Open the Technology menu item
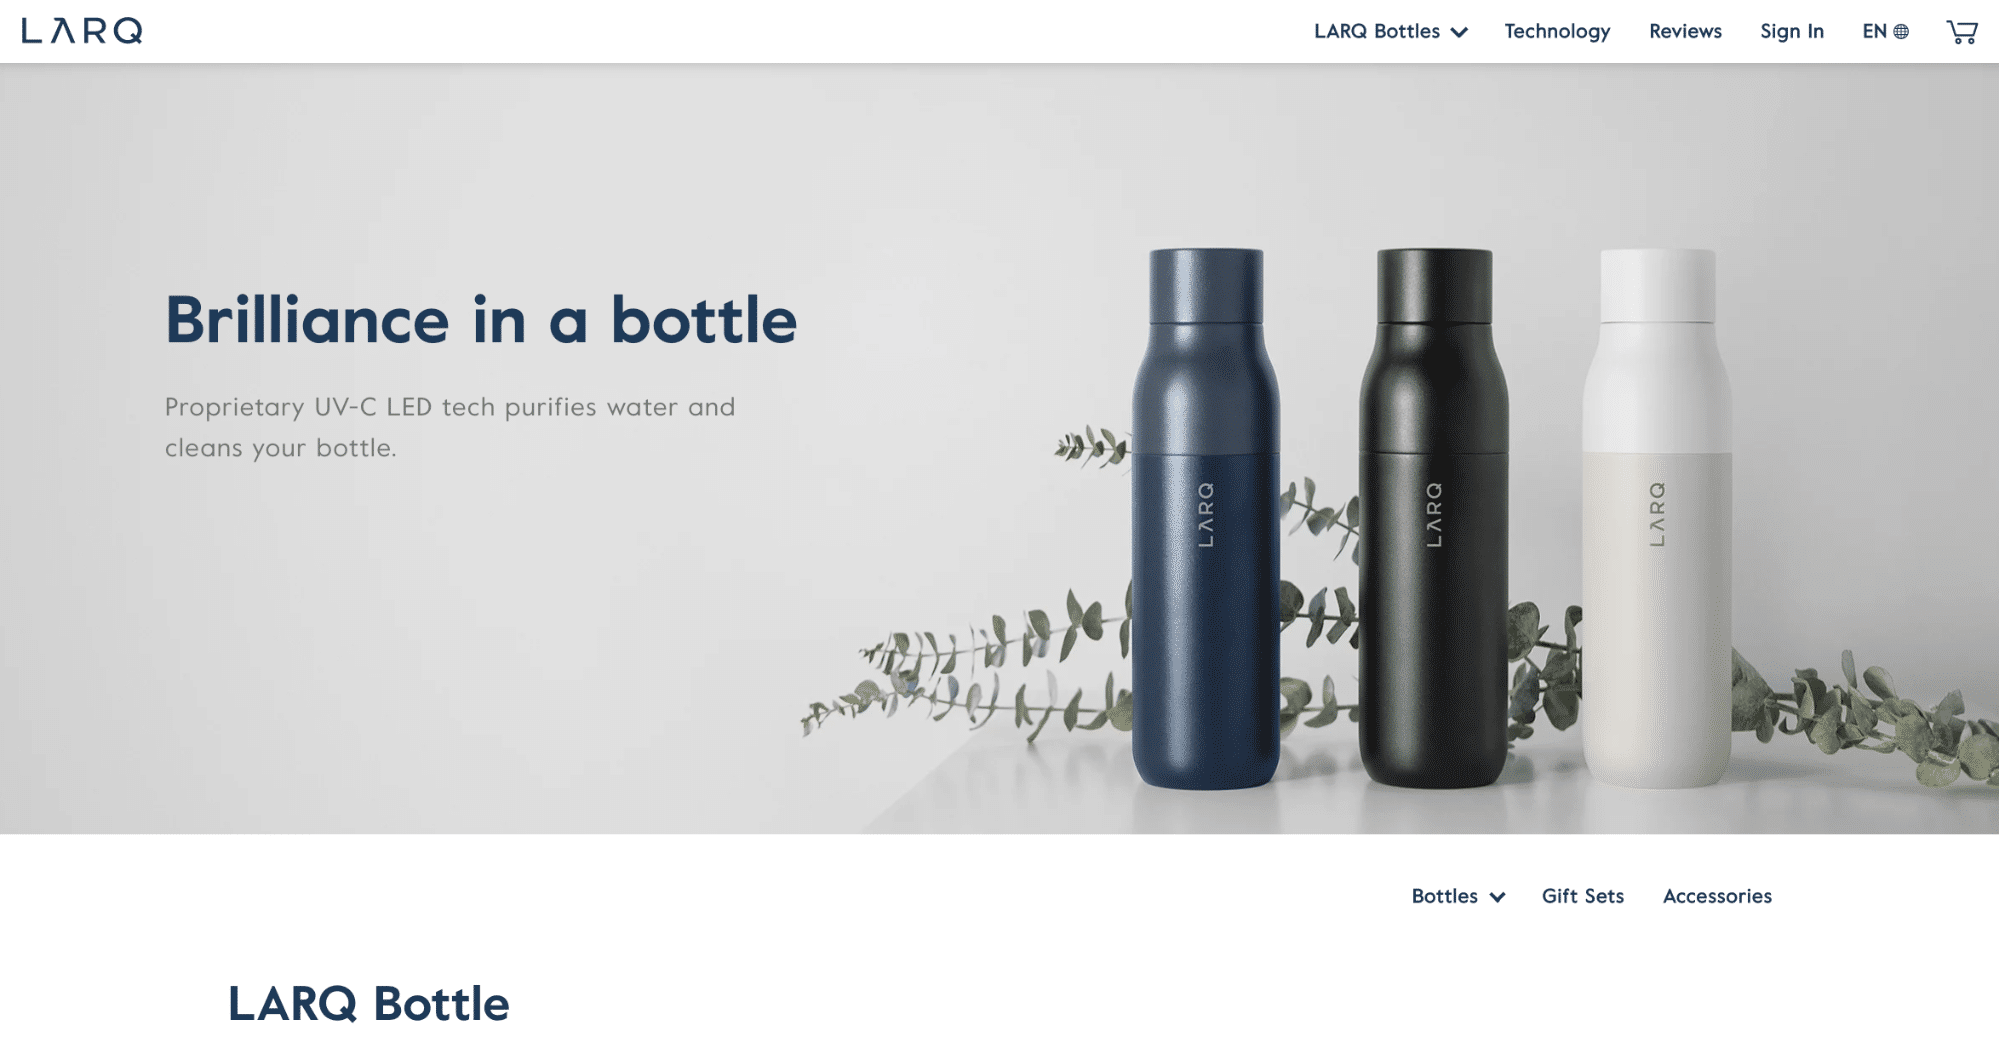 [1557, 31]
